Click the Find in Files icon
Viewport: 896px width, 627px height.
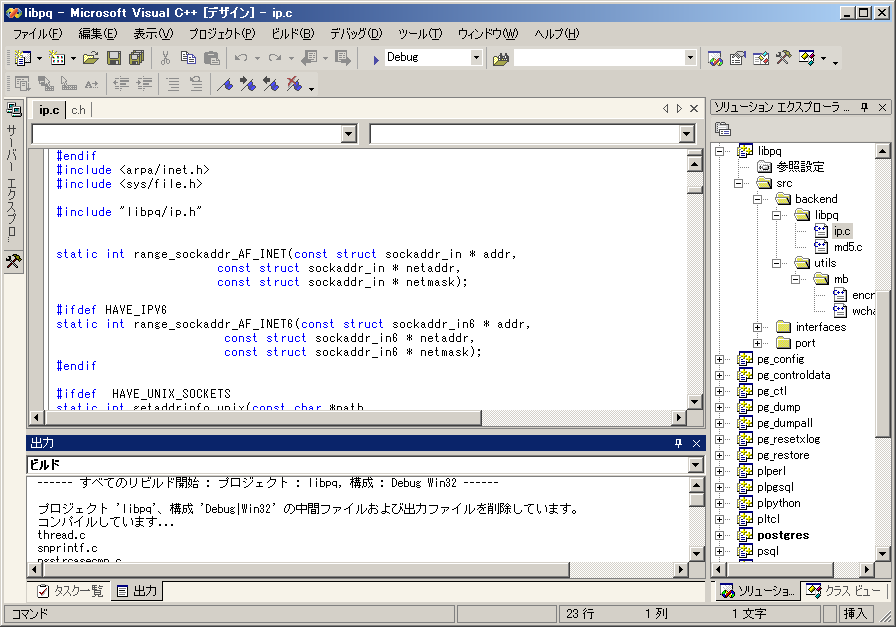[501, 58]
